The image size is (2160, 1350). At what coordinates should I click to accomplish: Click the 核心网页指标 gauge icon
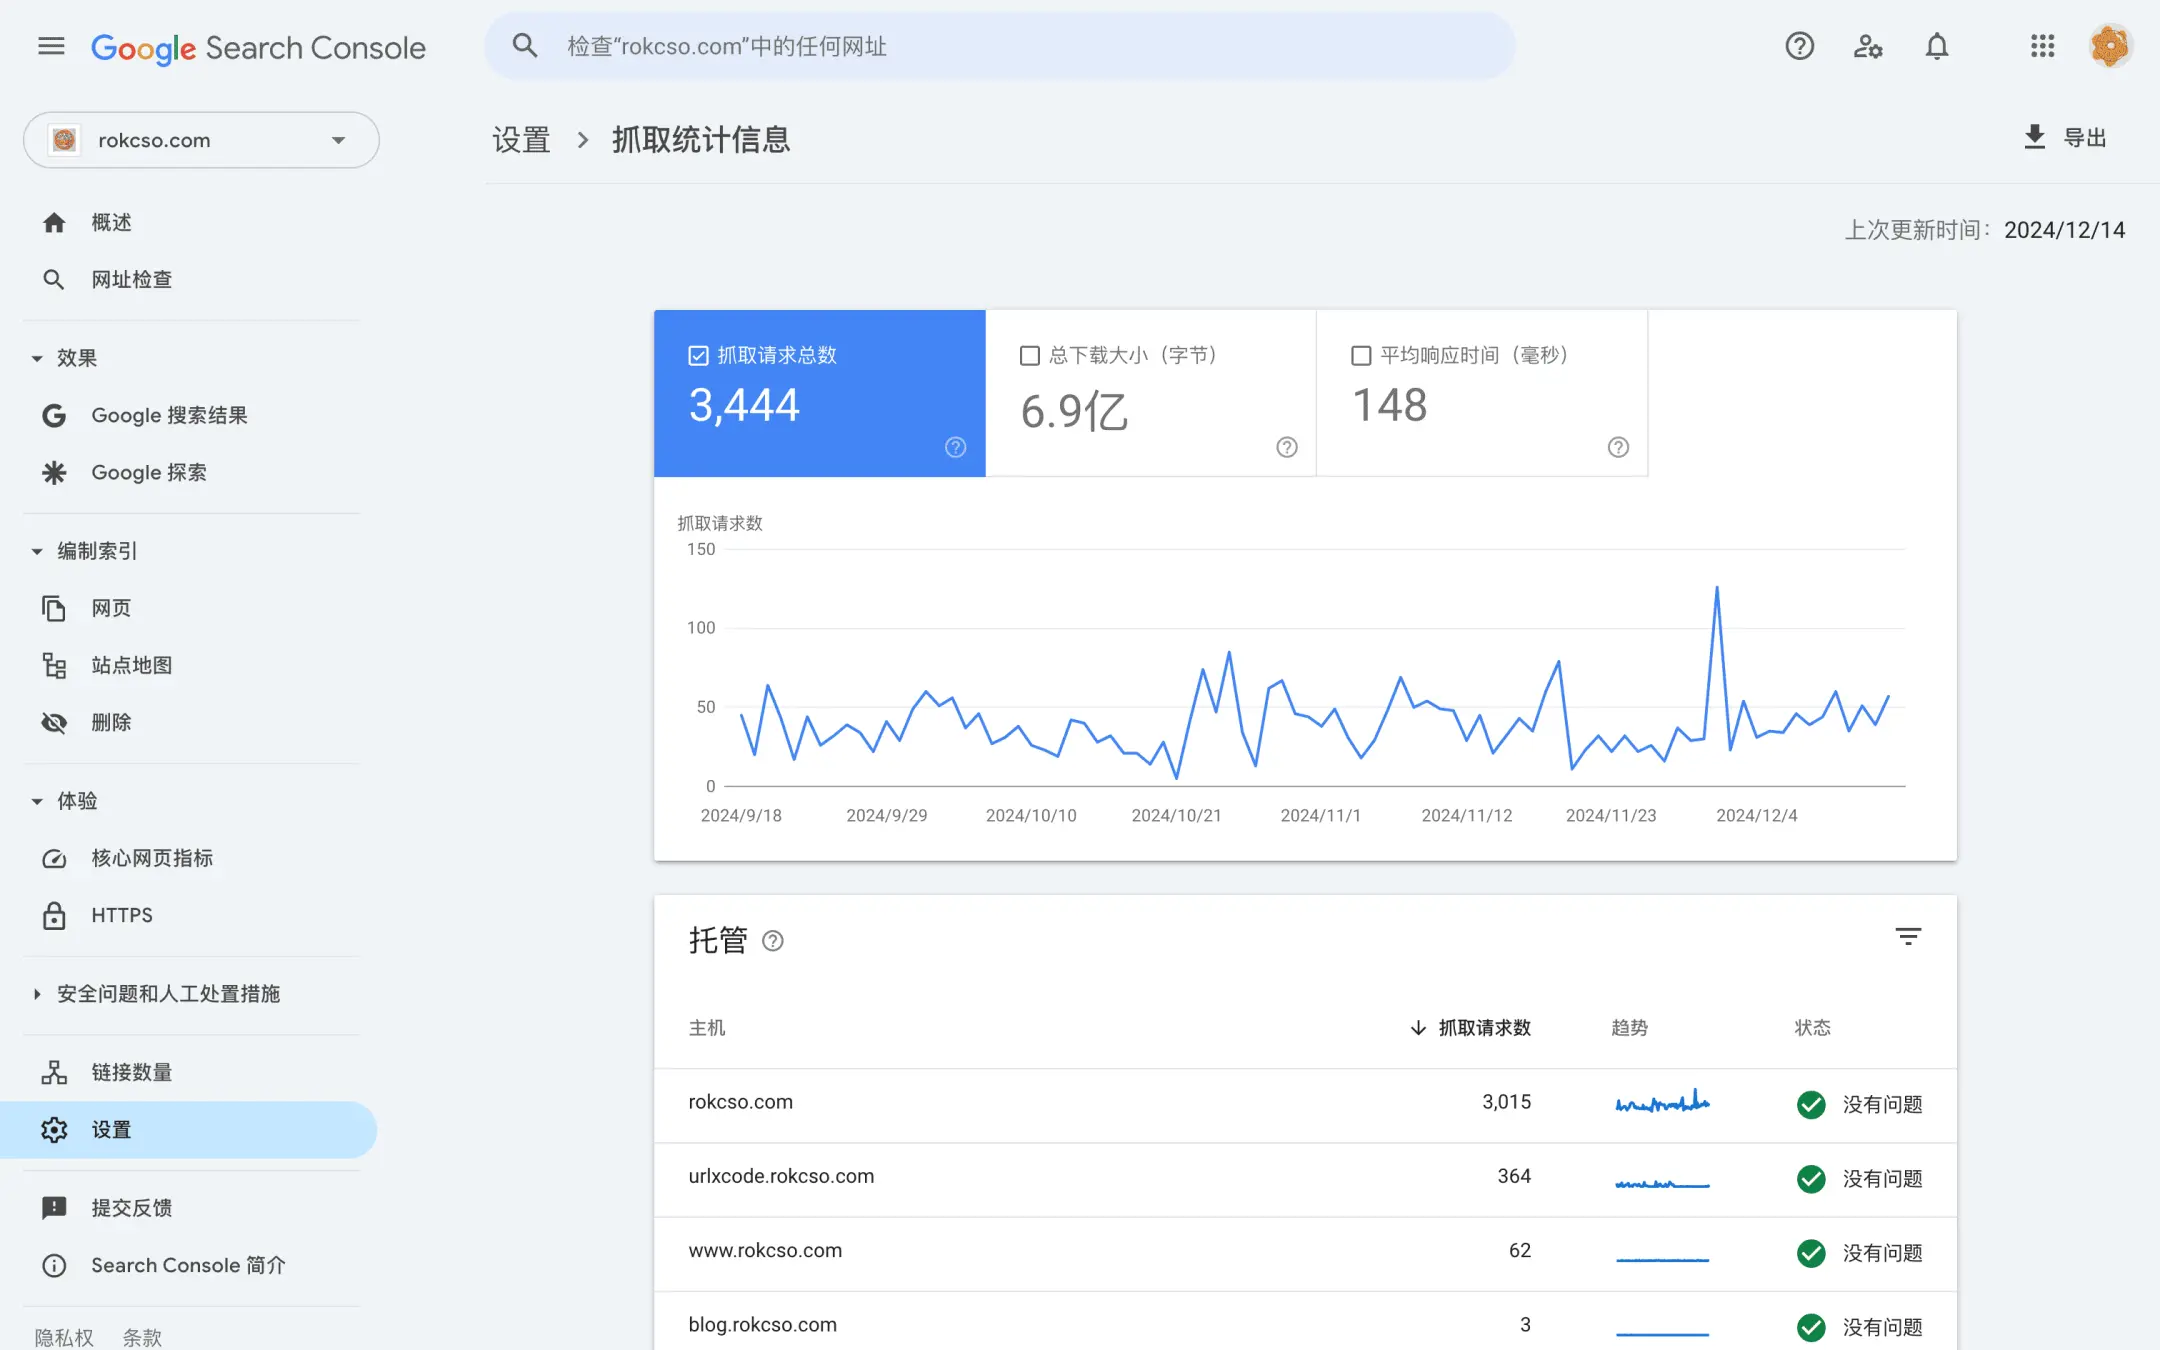click(x=54, y=858)
